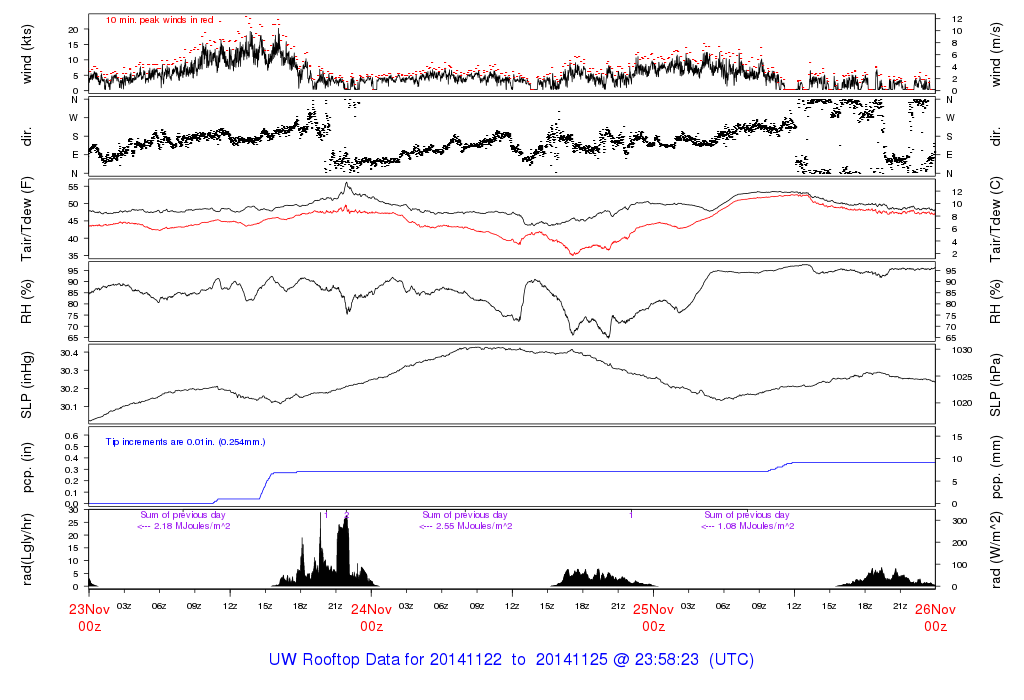Click the '23Nov' date label on time axis
1024x700 pixels.
pos(89,609)
